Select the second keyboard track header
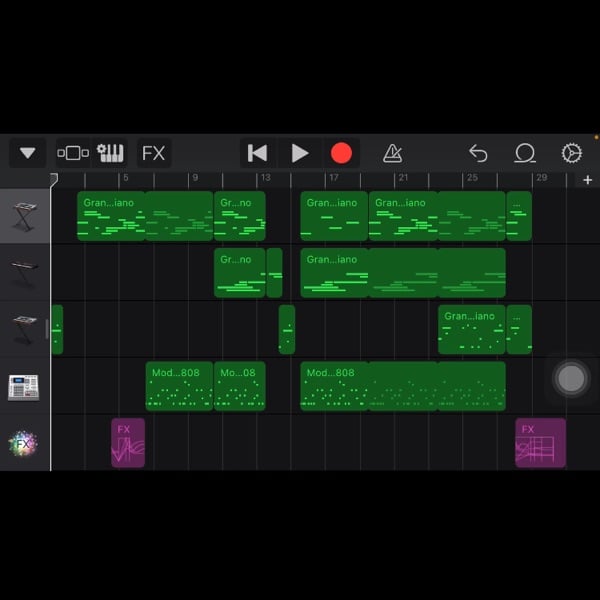Image resolution: width=600 pixels, height=600 pixels. point(24,273)
